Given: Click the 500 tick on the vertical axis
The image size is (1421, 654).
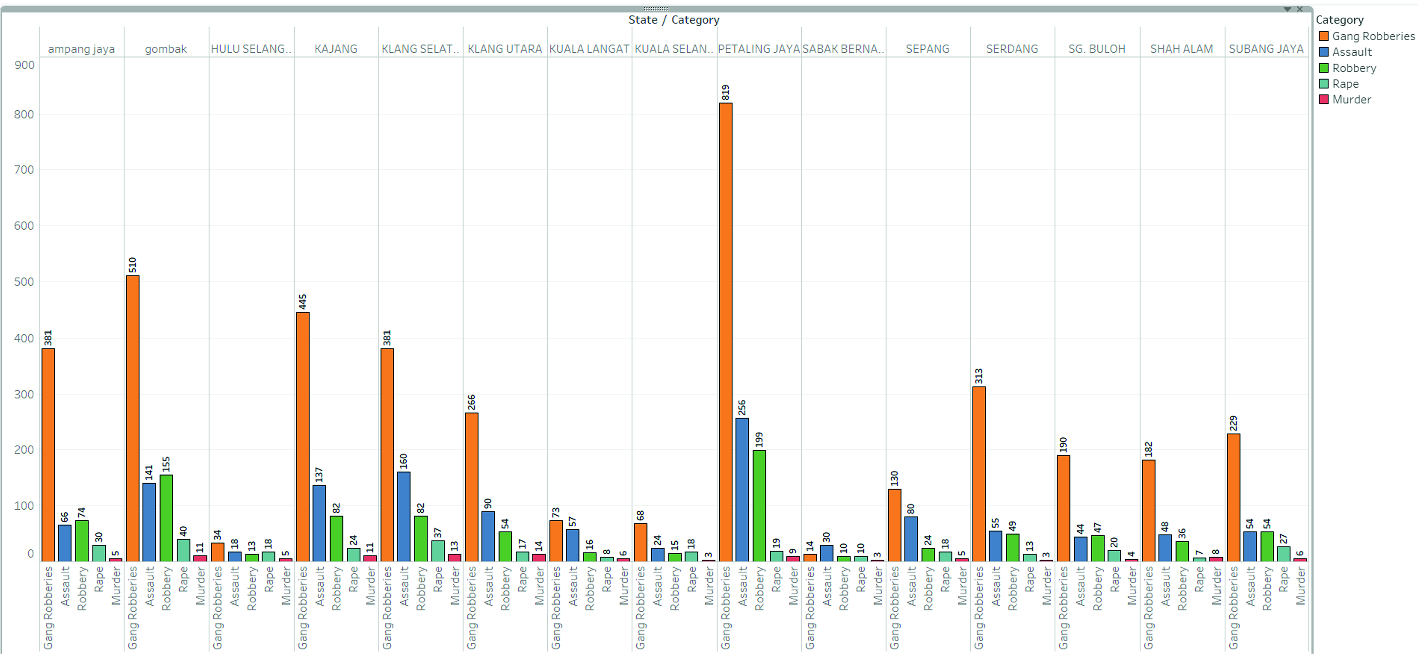Looking at the screenshot, I should click(22, 282).
